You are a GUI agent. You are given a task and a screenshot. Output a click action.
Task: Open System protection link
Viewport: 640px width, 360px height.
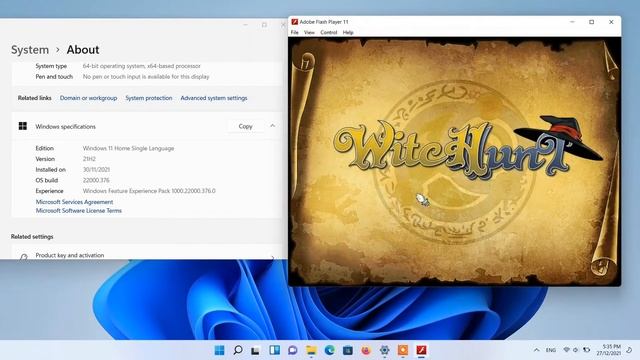(x=149, y=98)
